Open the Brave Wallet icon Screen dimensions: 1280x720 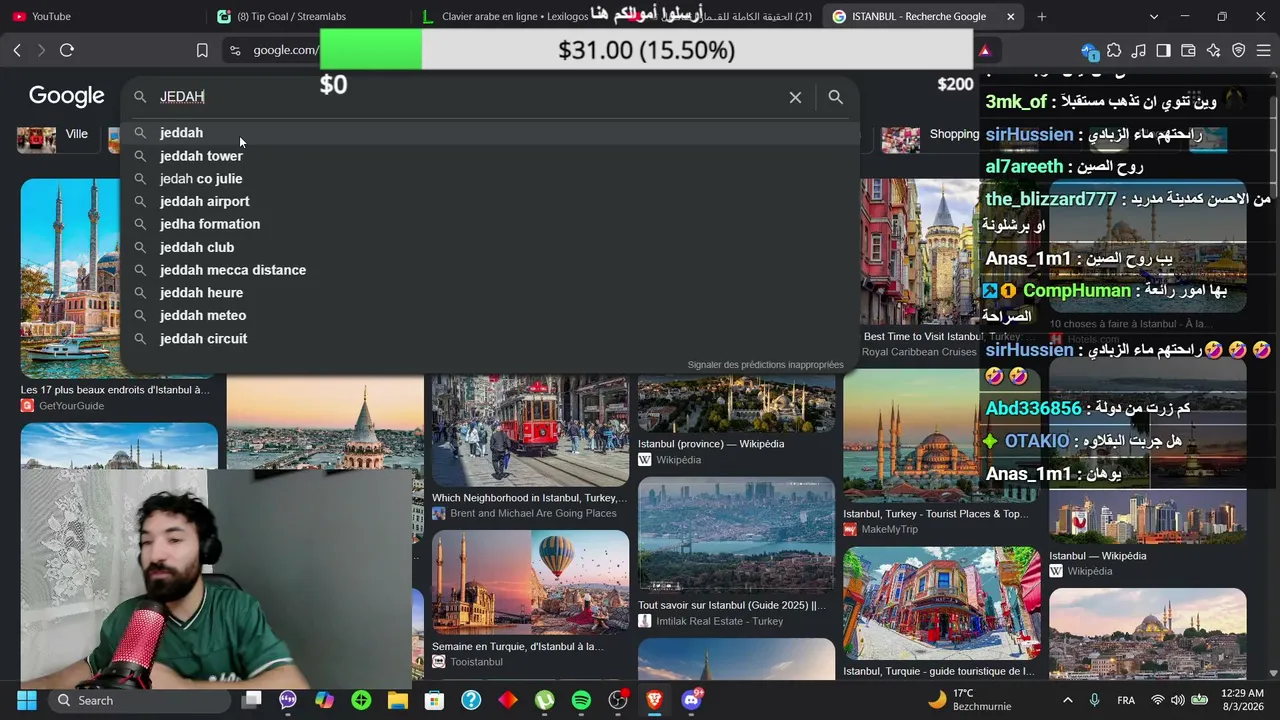(x=1188, y=50)
